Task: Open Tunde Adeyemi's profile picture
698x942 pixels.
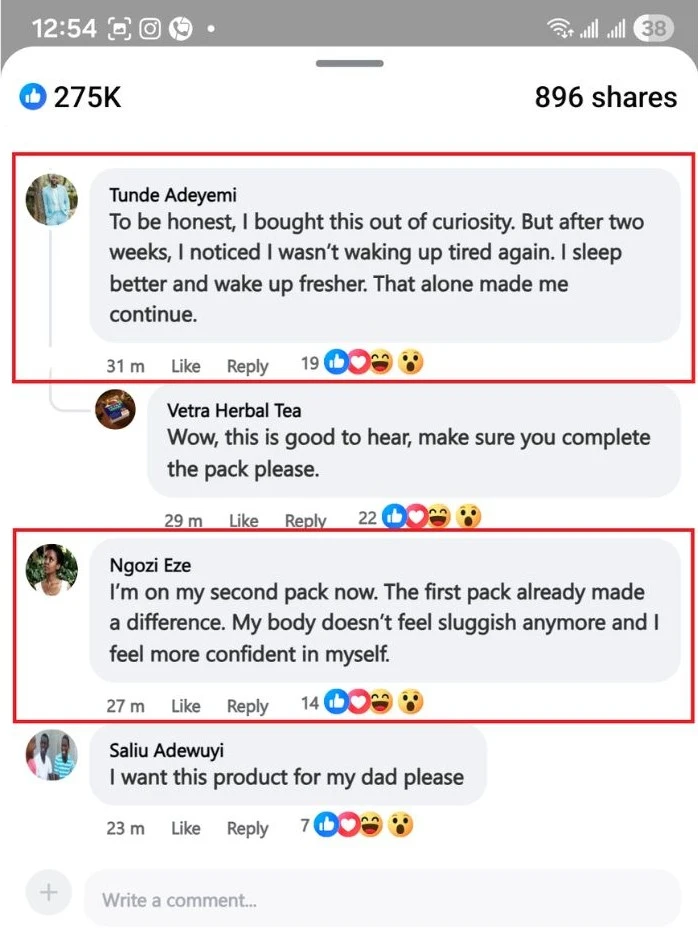Action: point(51,199)
